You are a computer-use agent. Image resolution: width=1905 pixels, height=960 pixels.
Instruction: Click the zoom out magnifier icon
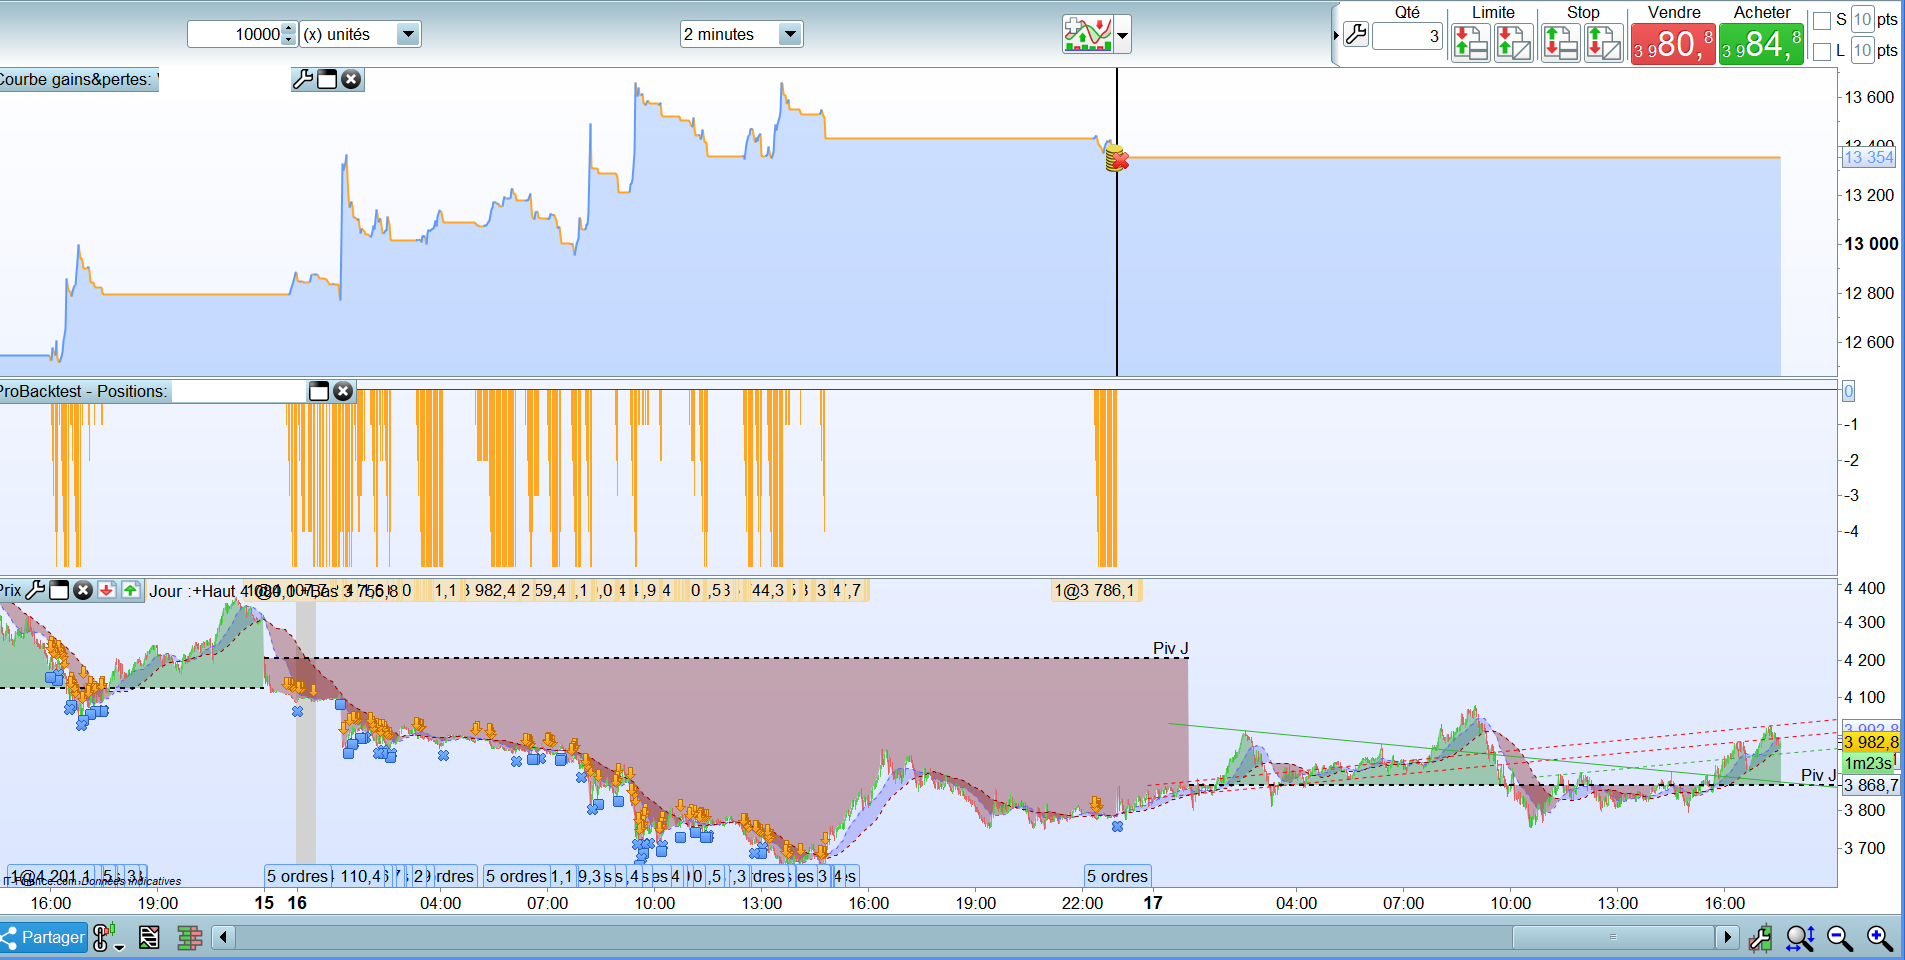pyautogui.click(x=1840, y=938)
